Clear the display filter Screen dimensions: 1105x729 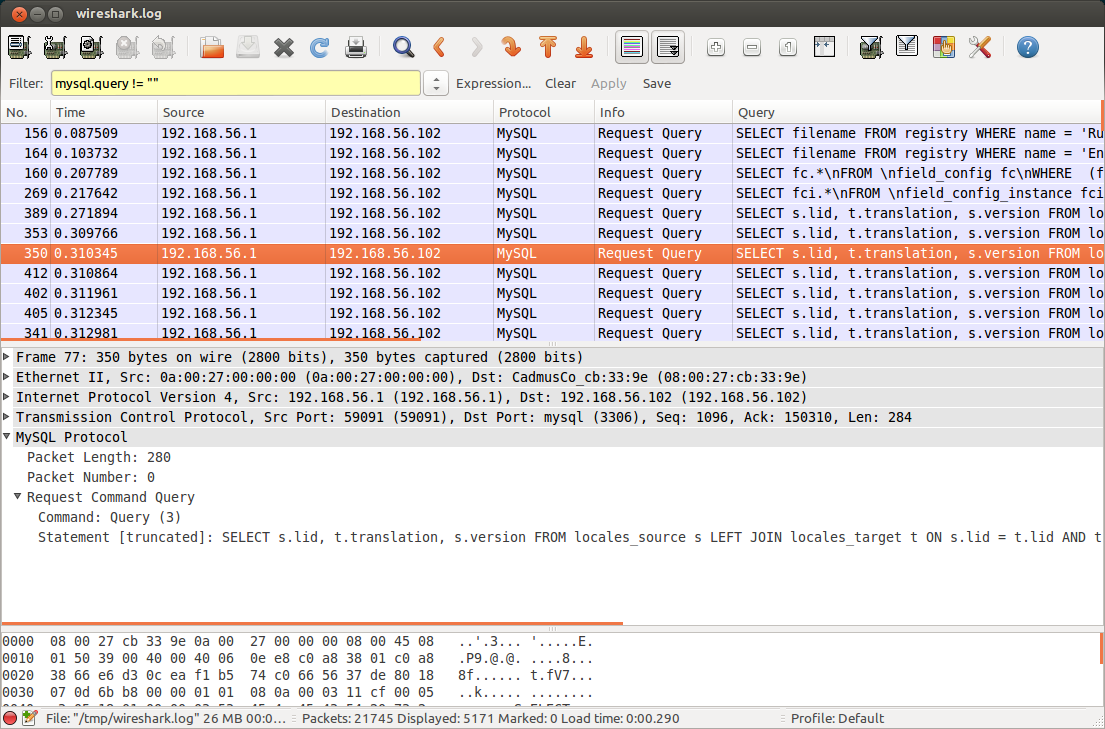(x=560, y=83)
